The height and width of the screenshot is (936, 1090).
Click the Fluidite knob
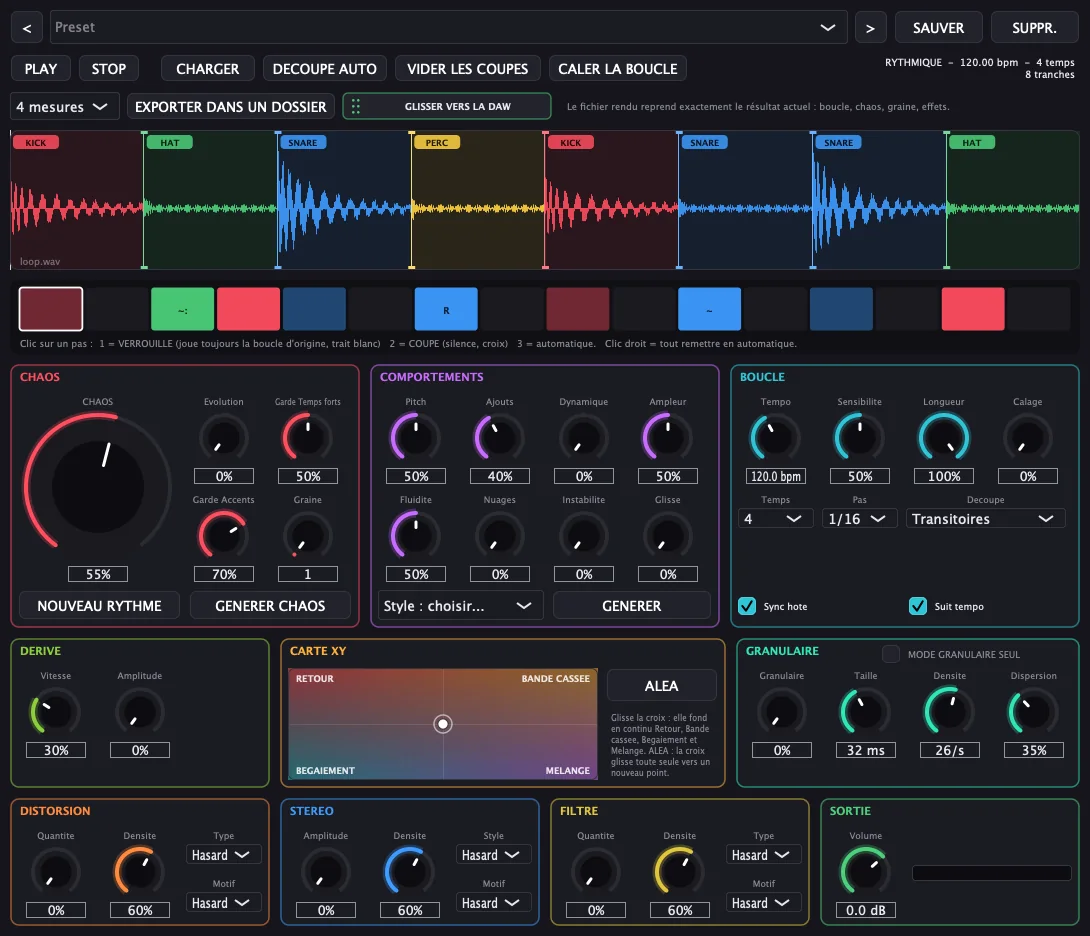pyautogui.click(x=416, y=536)
